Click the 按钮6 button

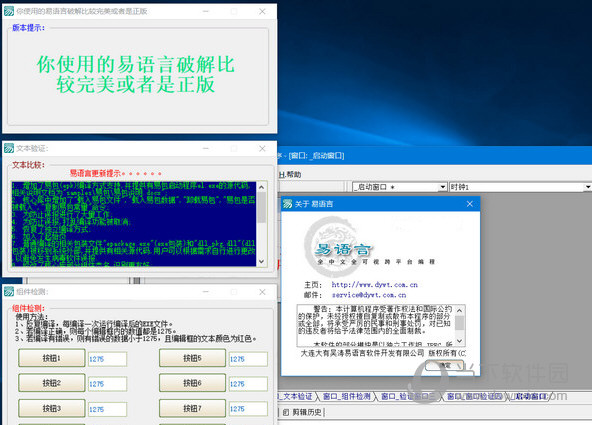click(193, 383)
